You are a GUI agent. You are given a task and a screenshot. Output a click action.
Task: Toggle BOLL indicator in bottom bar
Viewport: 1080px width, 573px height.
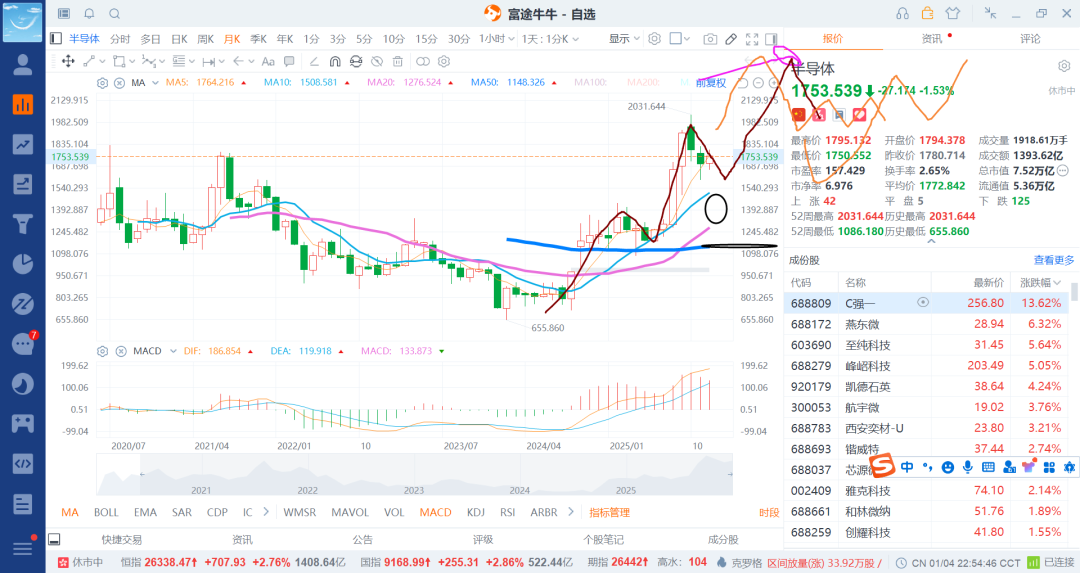point(106,512)
